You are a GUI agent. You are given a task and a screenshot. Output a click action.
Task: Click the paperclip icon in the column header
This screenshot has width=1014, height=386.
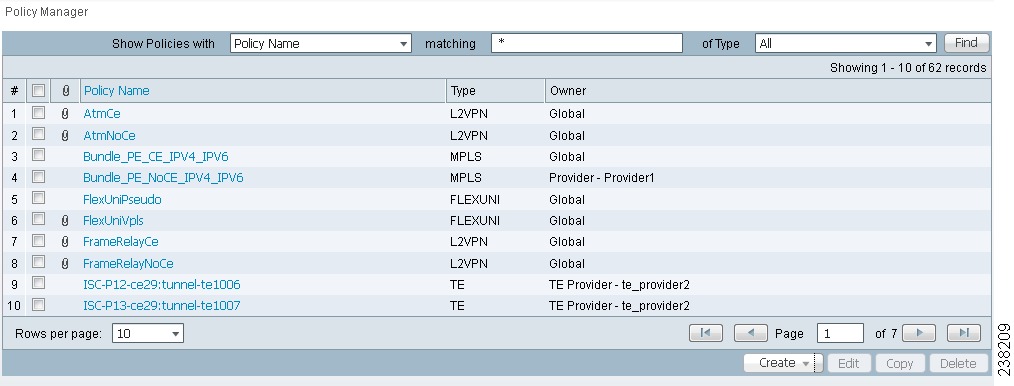pos(65,91)
